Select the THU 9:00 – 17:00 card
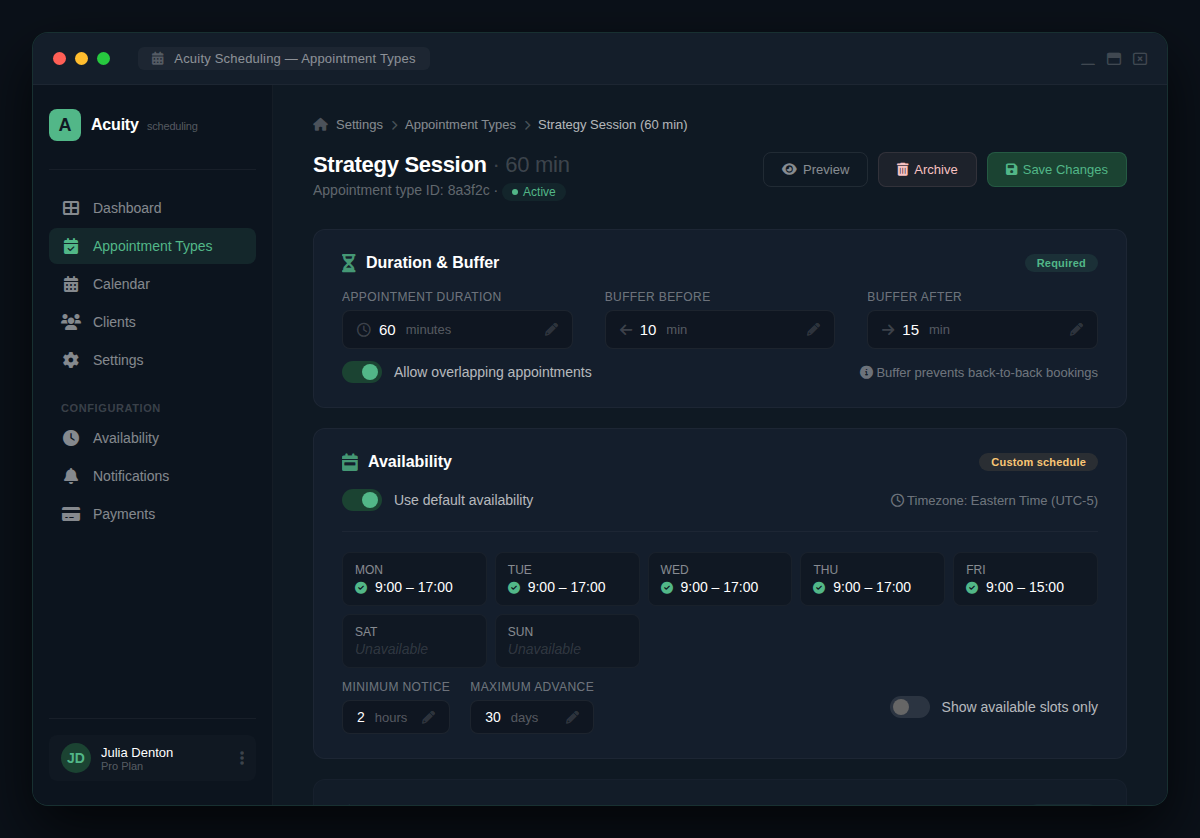This screenshot has width=1200, height=838. [x=872, y=579]
